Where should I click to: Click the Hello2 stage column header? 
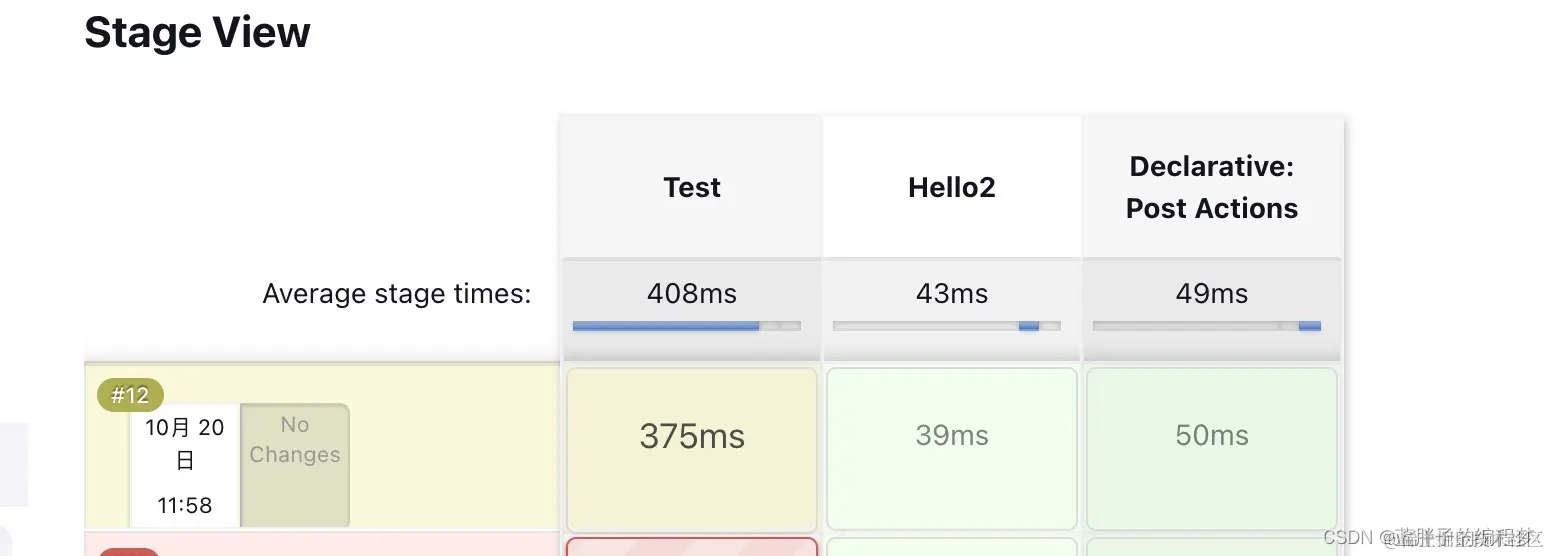(952, 187)
